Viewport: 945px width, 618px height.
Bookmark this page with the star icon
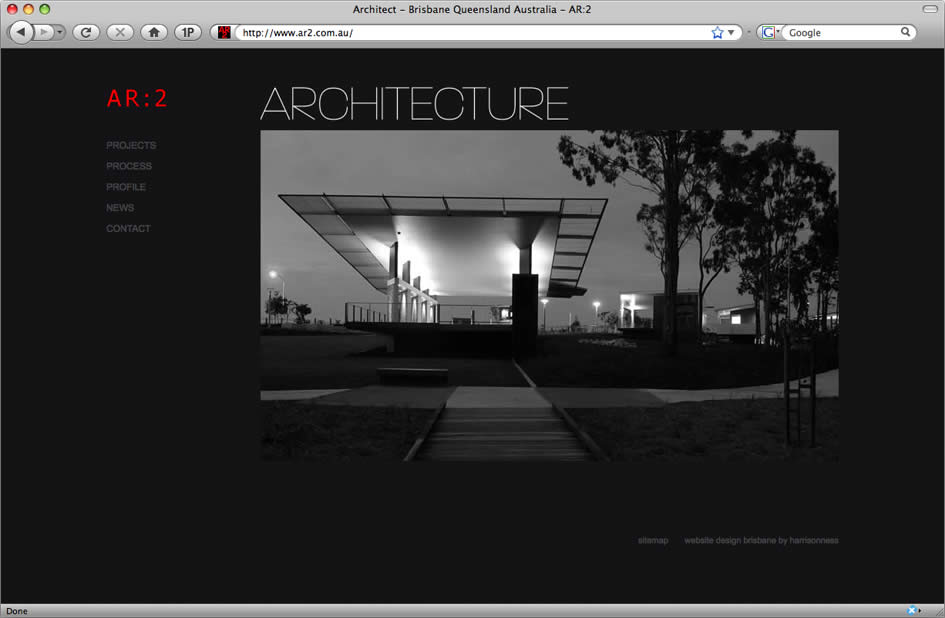click(x=717, y=33)
